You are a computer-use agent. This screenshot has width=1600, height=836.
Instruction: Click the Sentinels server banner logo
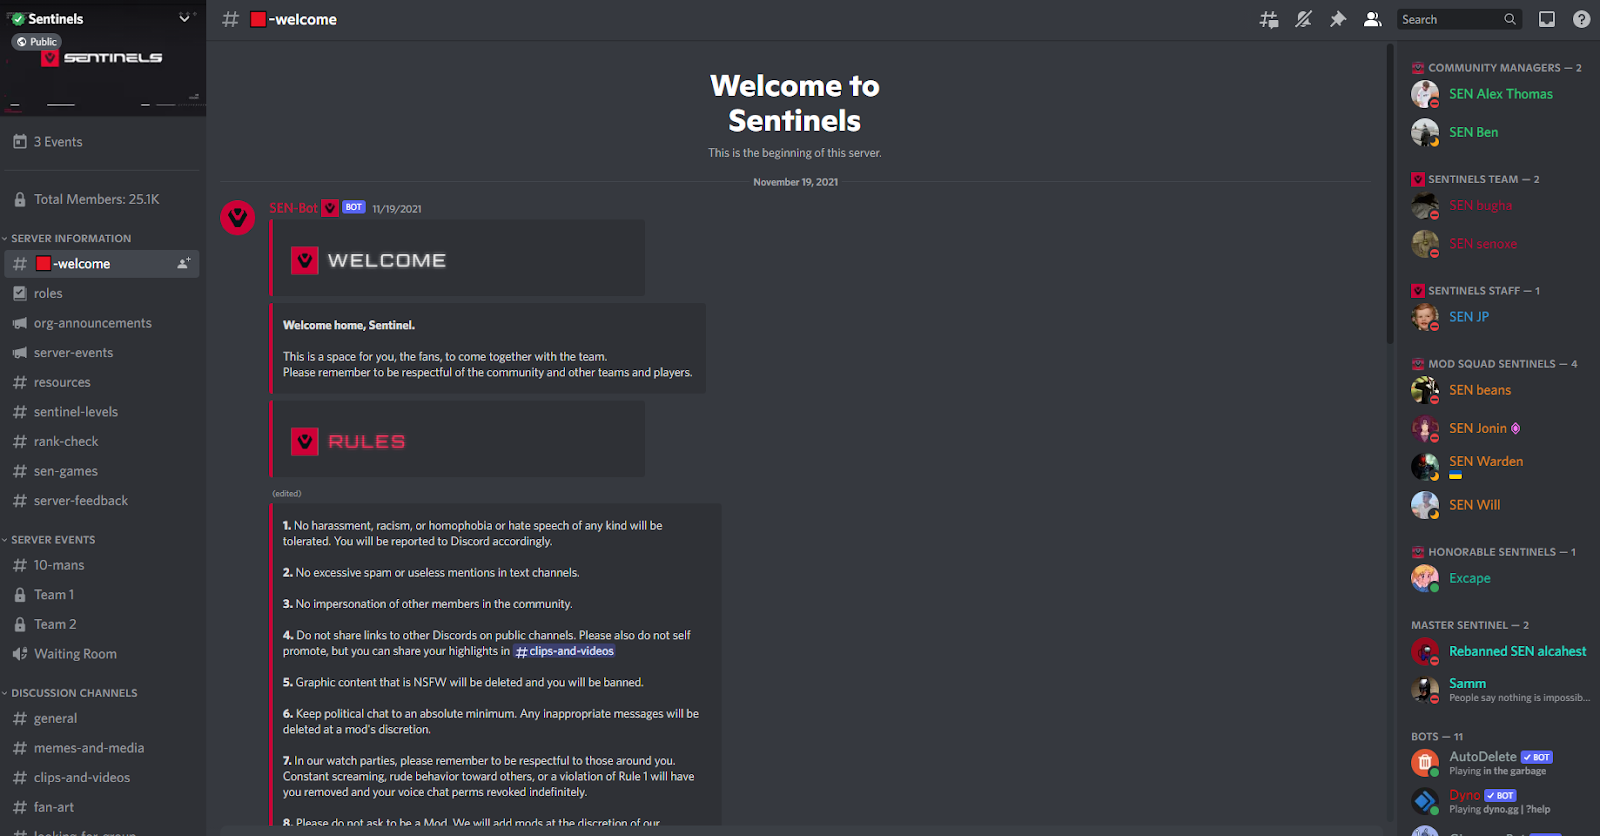tap(103, 58)
